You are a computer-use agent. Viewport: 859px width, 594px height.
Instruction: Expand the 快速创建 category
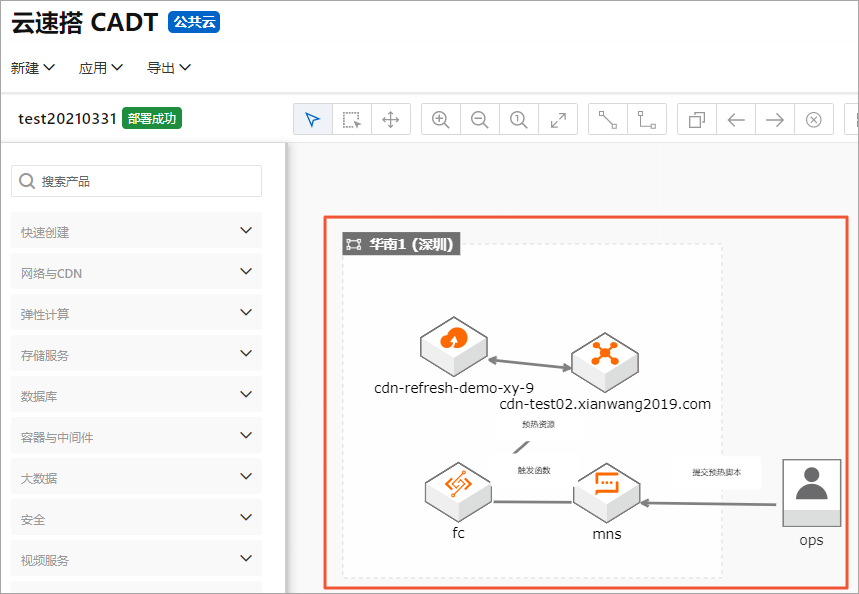click(136, 231)
